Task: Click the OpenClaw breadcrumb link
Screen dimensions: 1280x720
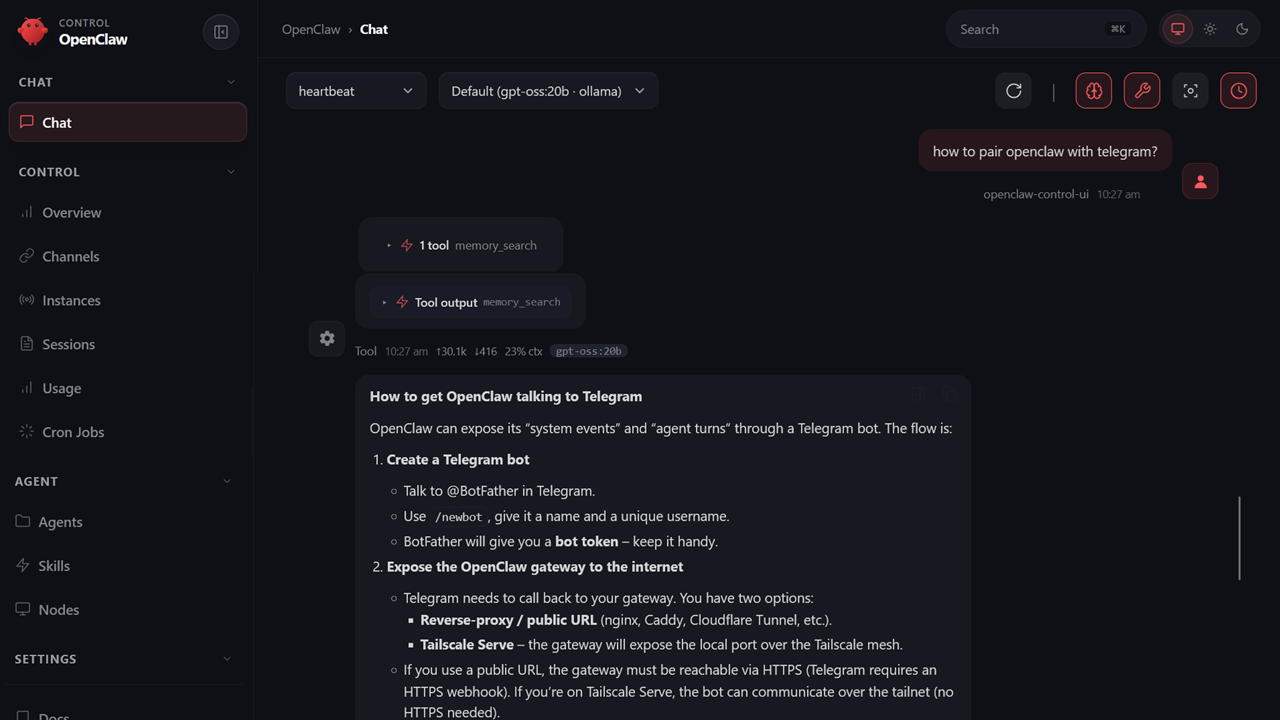Action: pyautogui.click(x=311, y=29)
